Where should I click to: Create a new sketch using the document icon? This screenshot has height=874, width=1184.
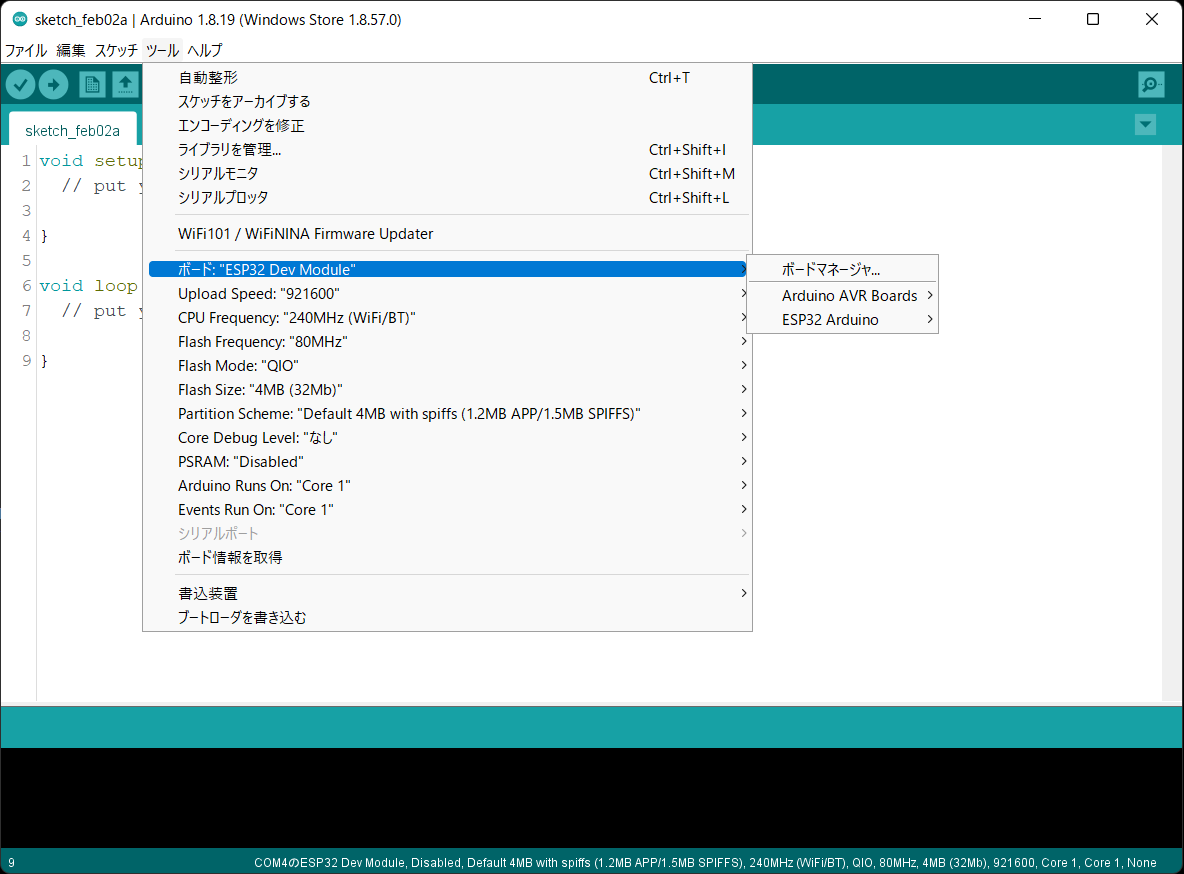coord(91,84)
